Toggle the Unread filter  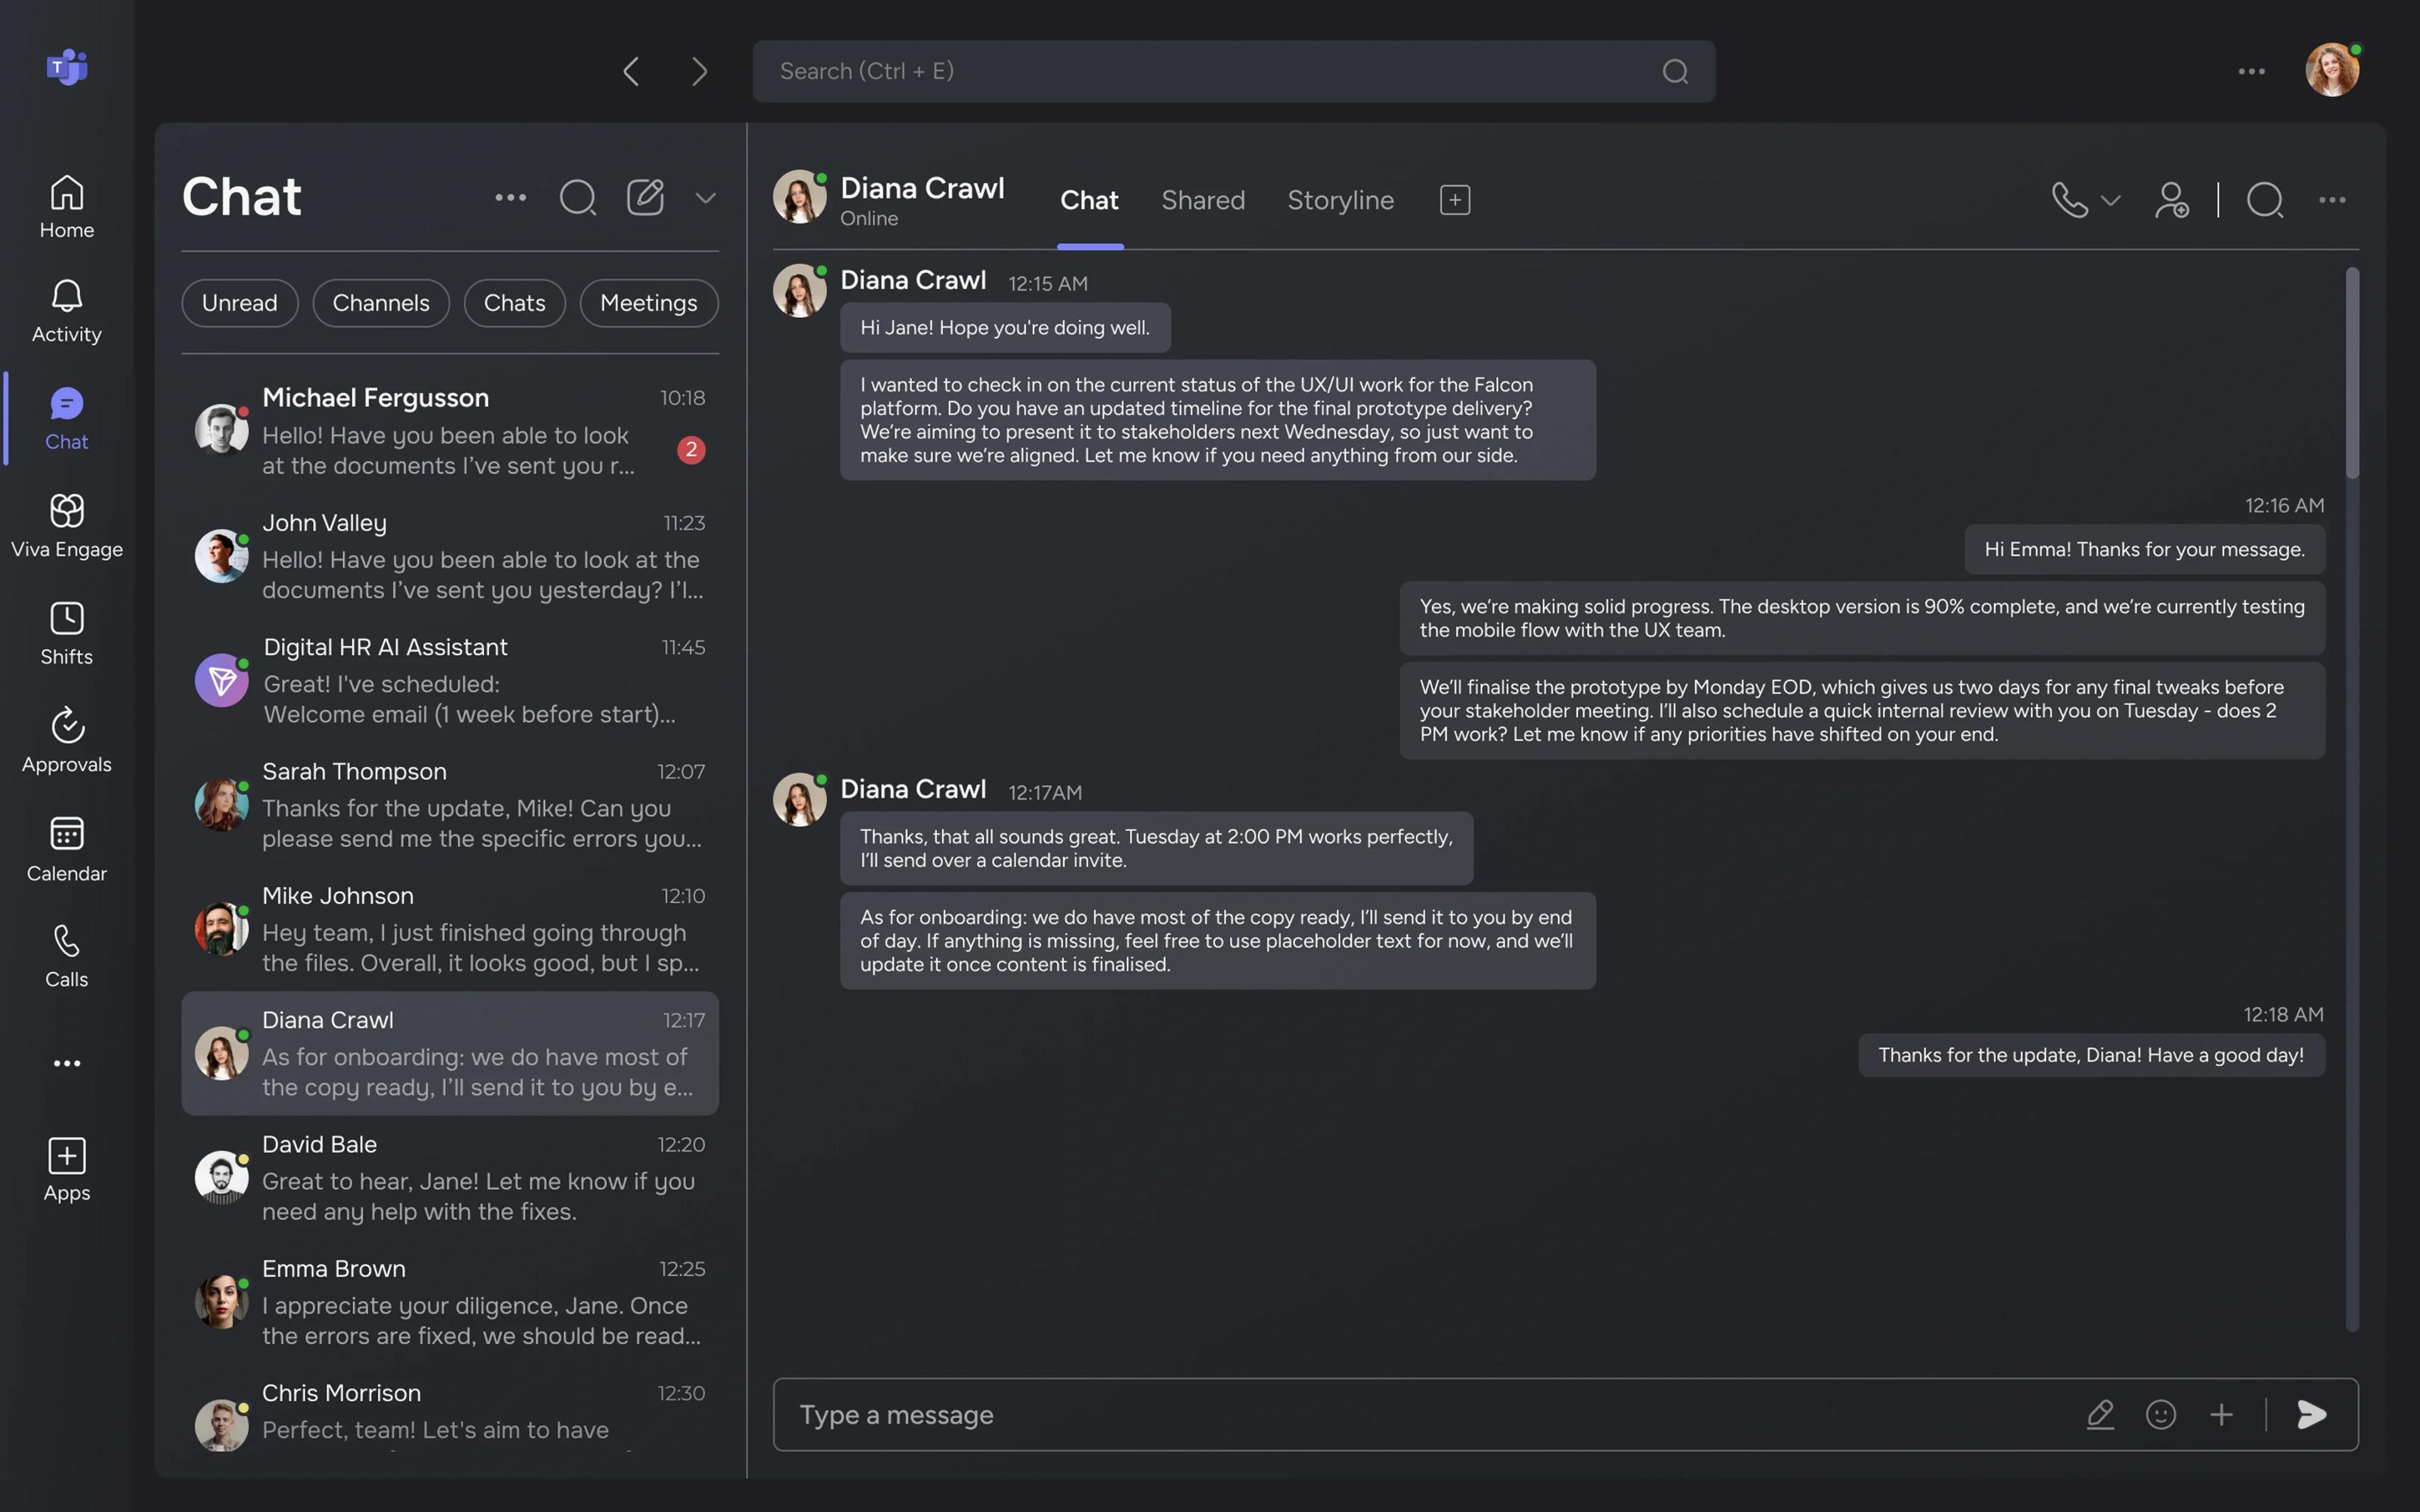click(x=239, y=302)
